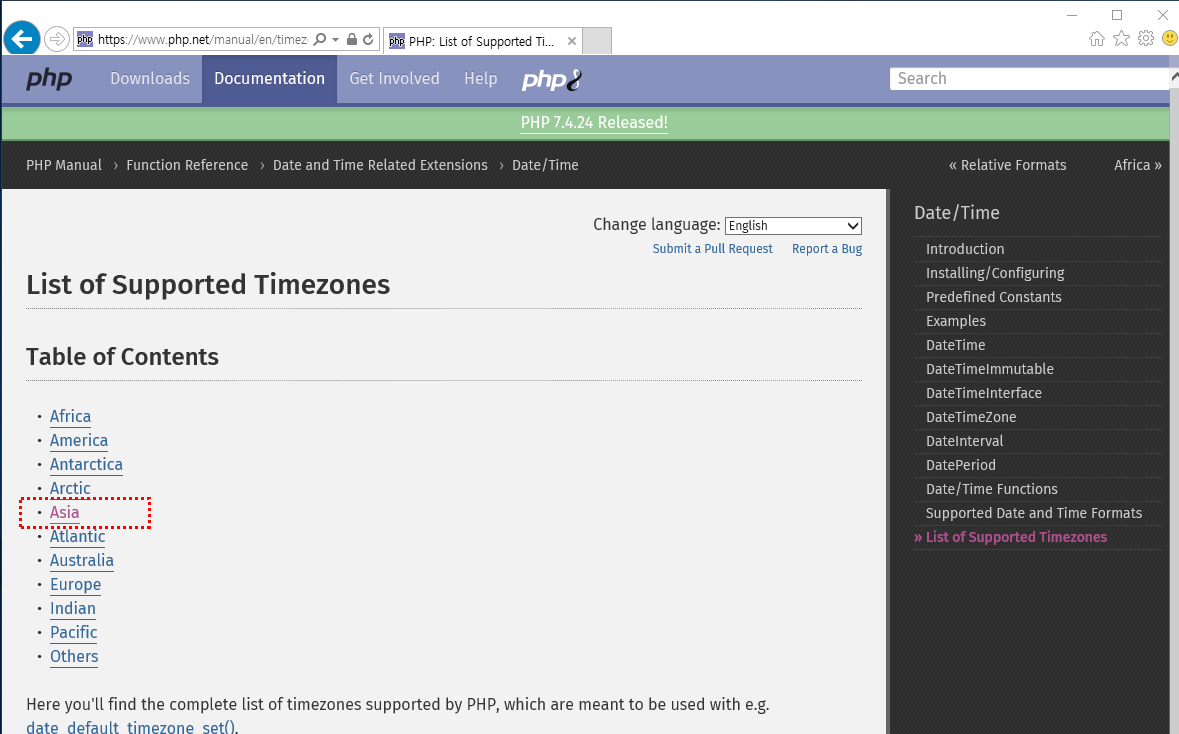Open browser Tools gear icon

point(1145,38)
